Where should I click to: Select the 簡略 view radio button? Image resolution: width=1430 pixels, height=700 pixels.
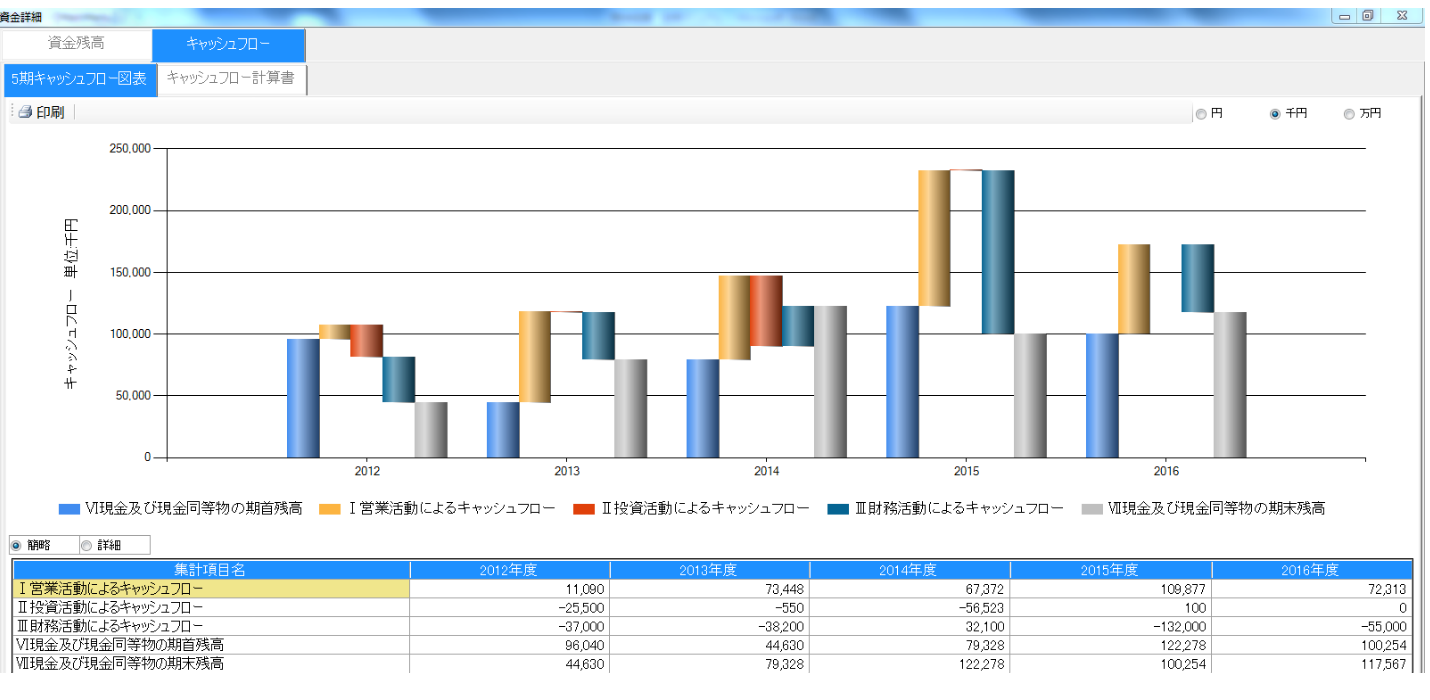(x=16, y=545)
